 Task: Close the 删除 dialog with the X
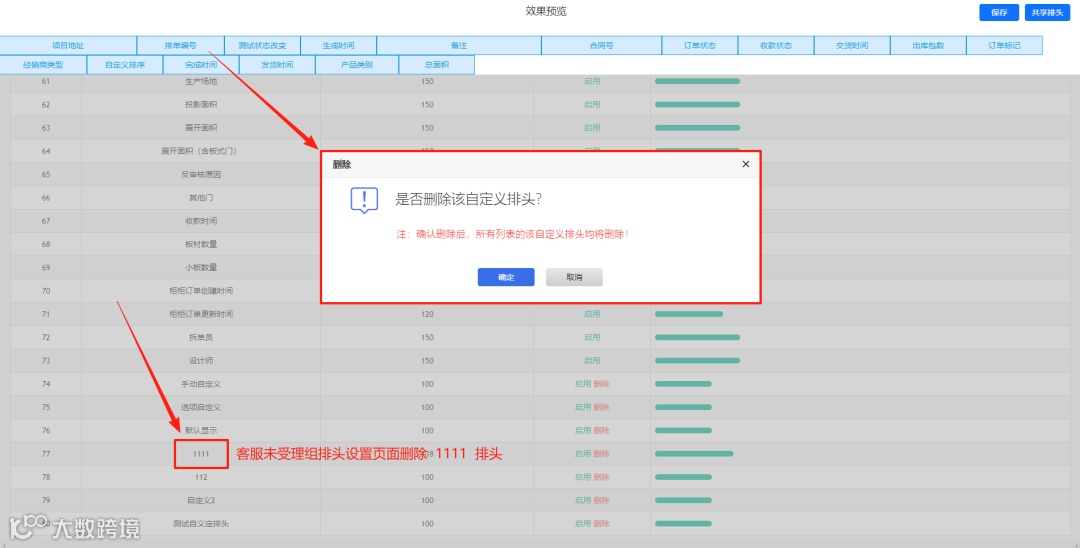pos(745,165)
